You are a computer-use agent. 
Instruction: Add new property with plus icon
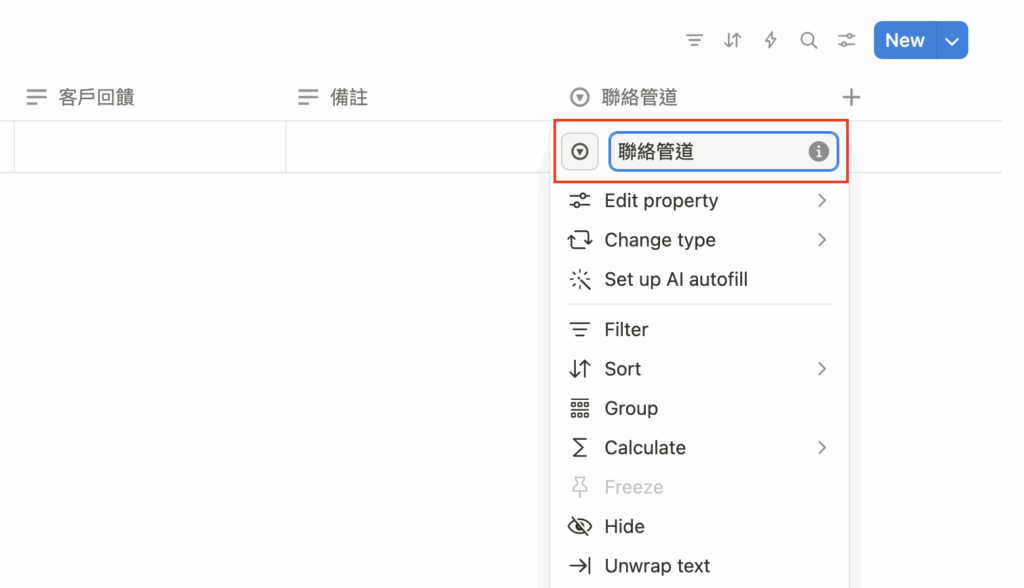(x=851, y=97)
